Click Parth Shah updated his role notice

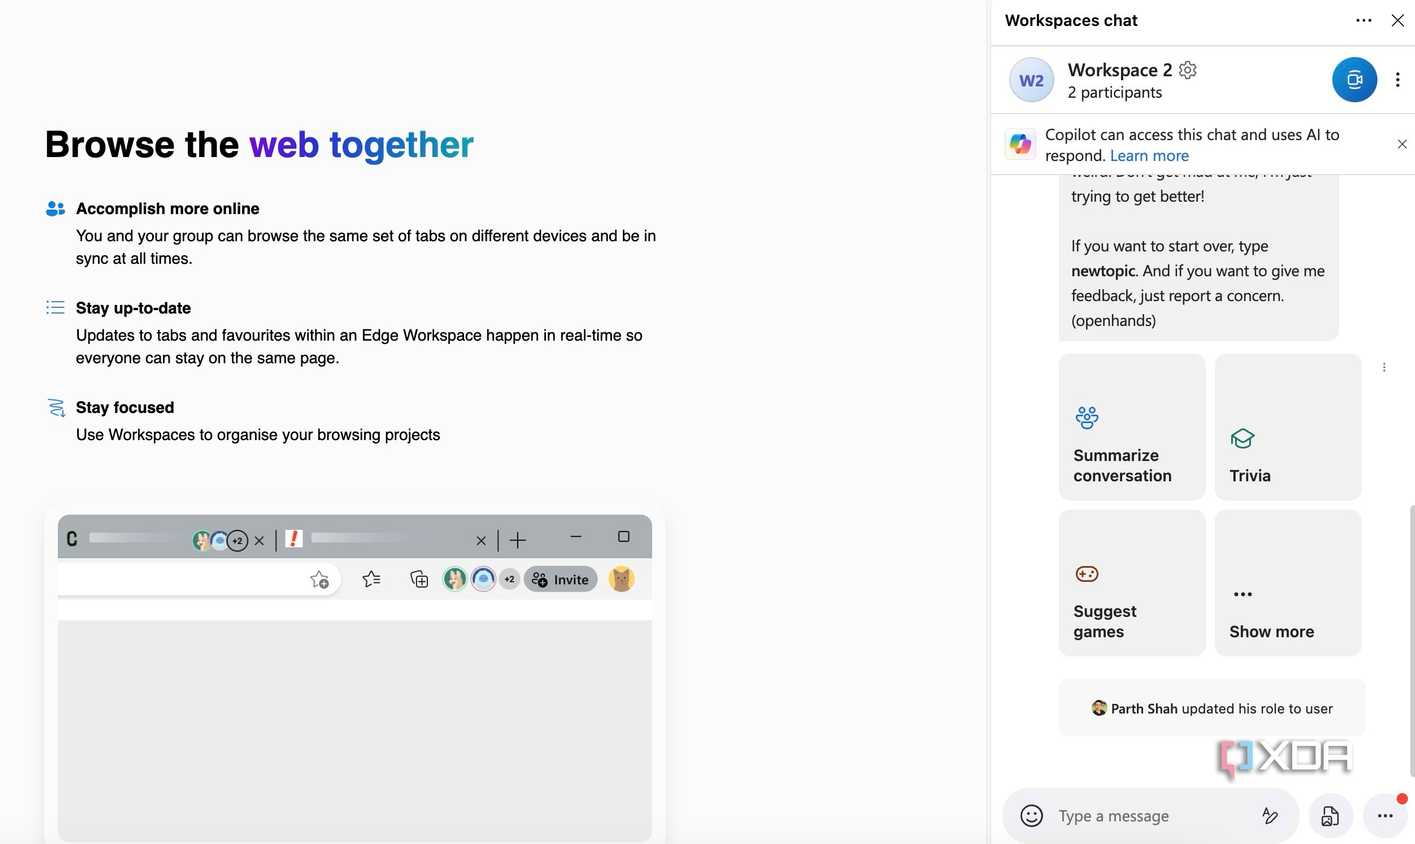coord(1212,708)
